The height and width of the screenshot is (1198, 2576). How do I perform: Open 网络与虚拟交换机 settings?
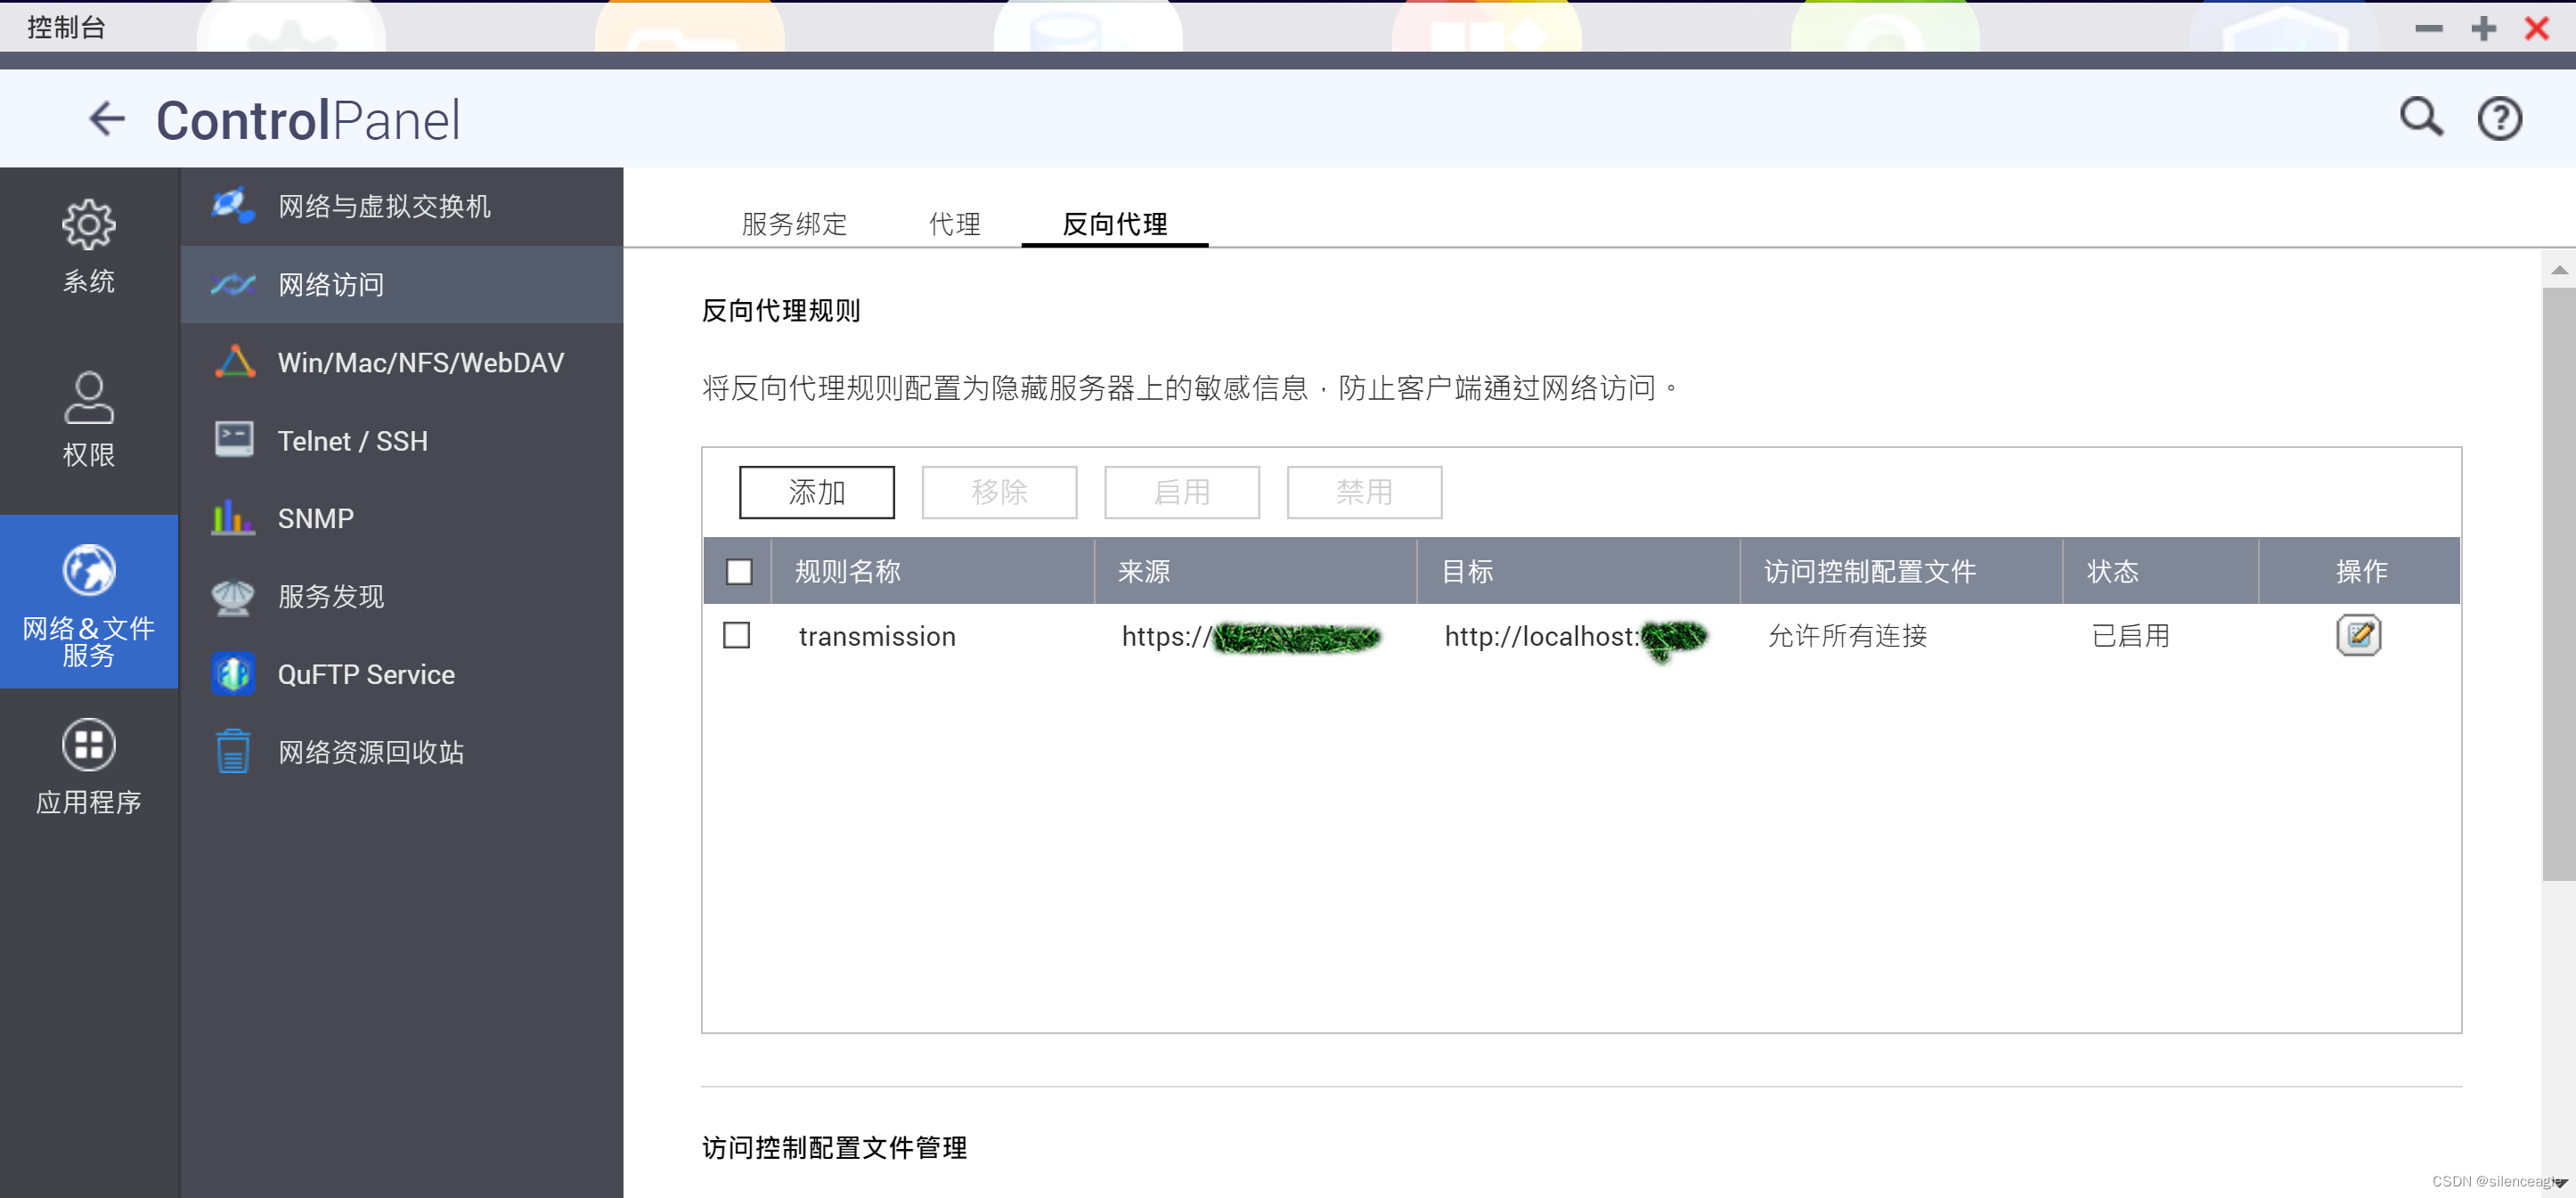[x=384, y=206]
